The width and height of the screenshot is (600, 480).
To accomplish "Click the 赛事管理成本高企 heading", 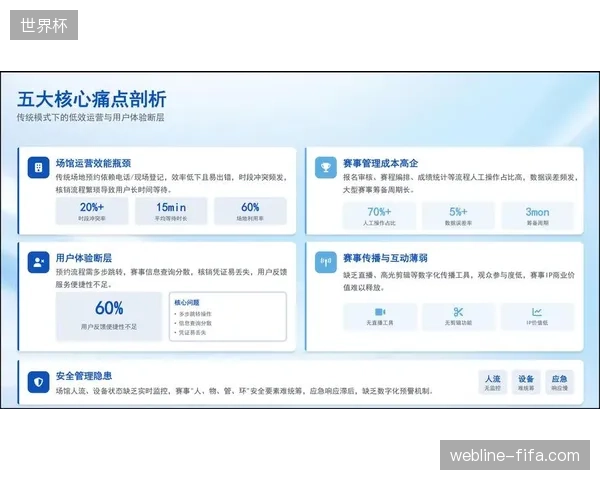I will (x=380, y=163).
